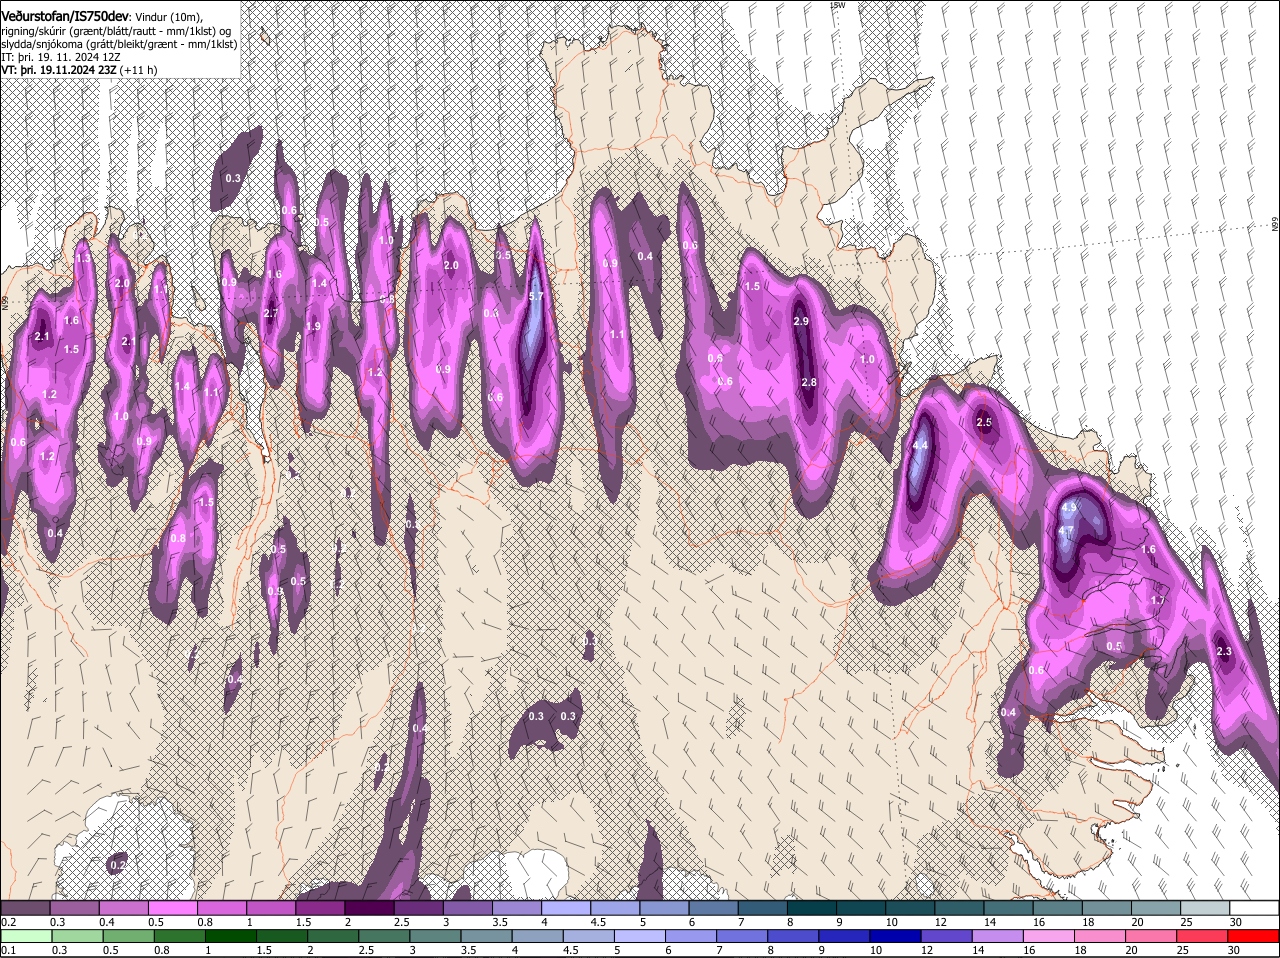
Task: Click the 2.9 value label on the map
Action: click(x=800, y=321)
